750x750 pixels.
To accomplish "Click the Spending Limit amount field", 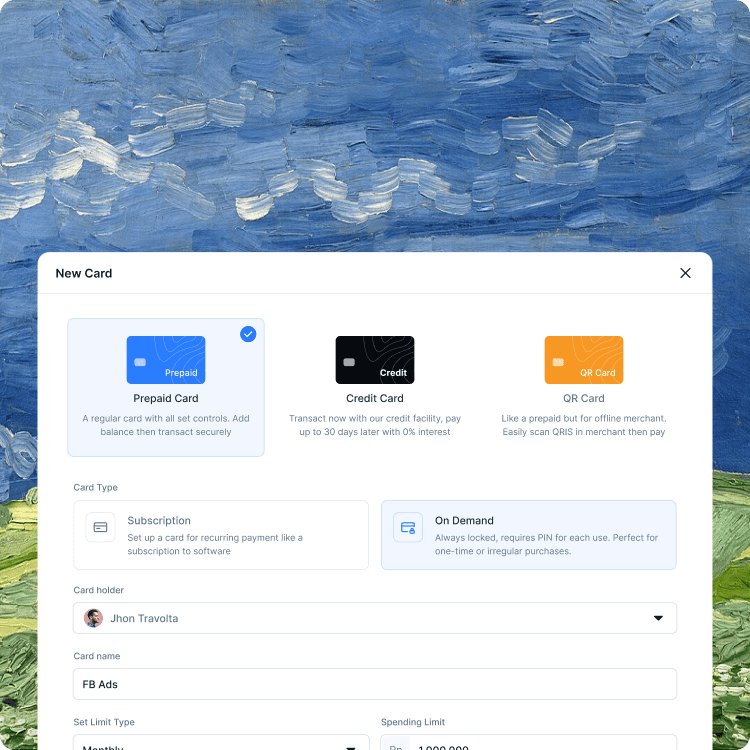I will tap(540, 744).
